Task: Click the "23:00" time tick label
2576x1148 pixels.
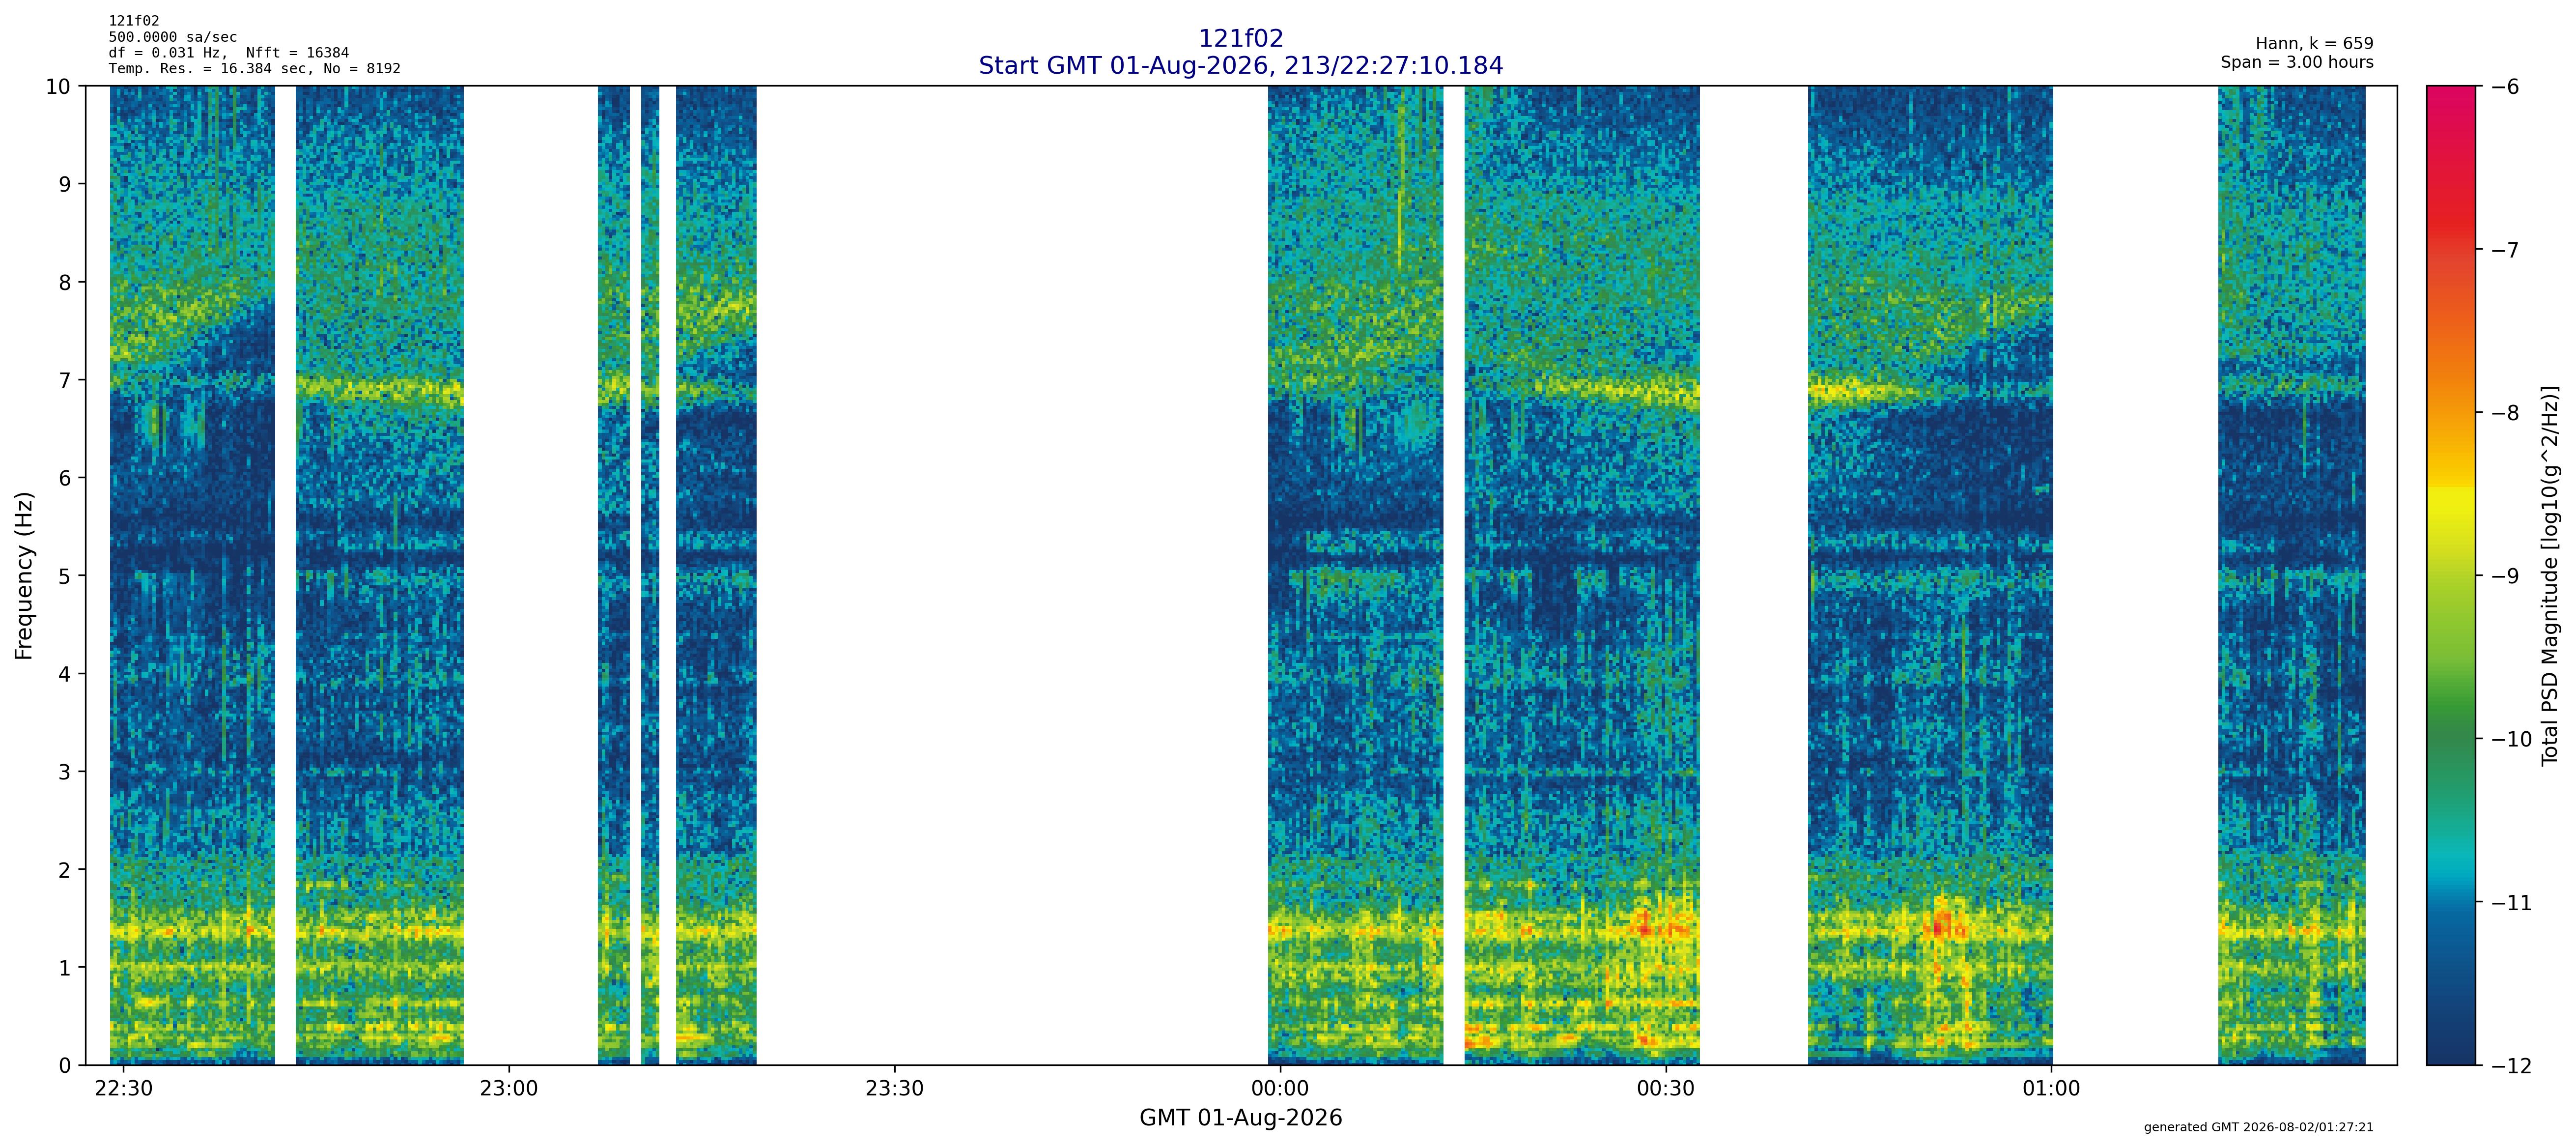Action: click(x=509, y=1088)
